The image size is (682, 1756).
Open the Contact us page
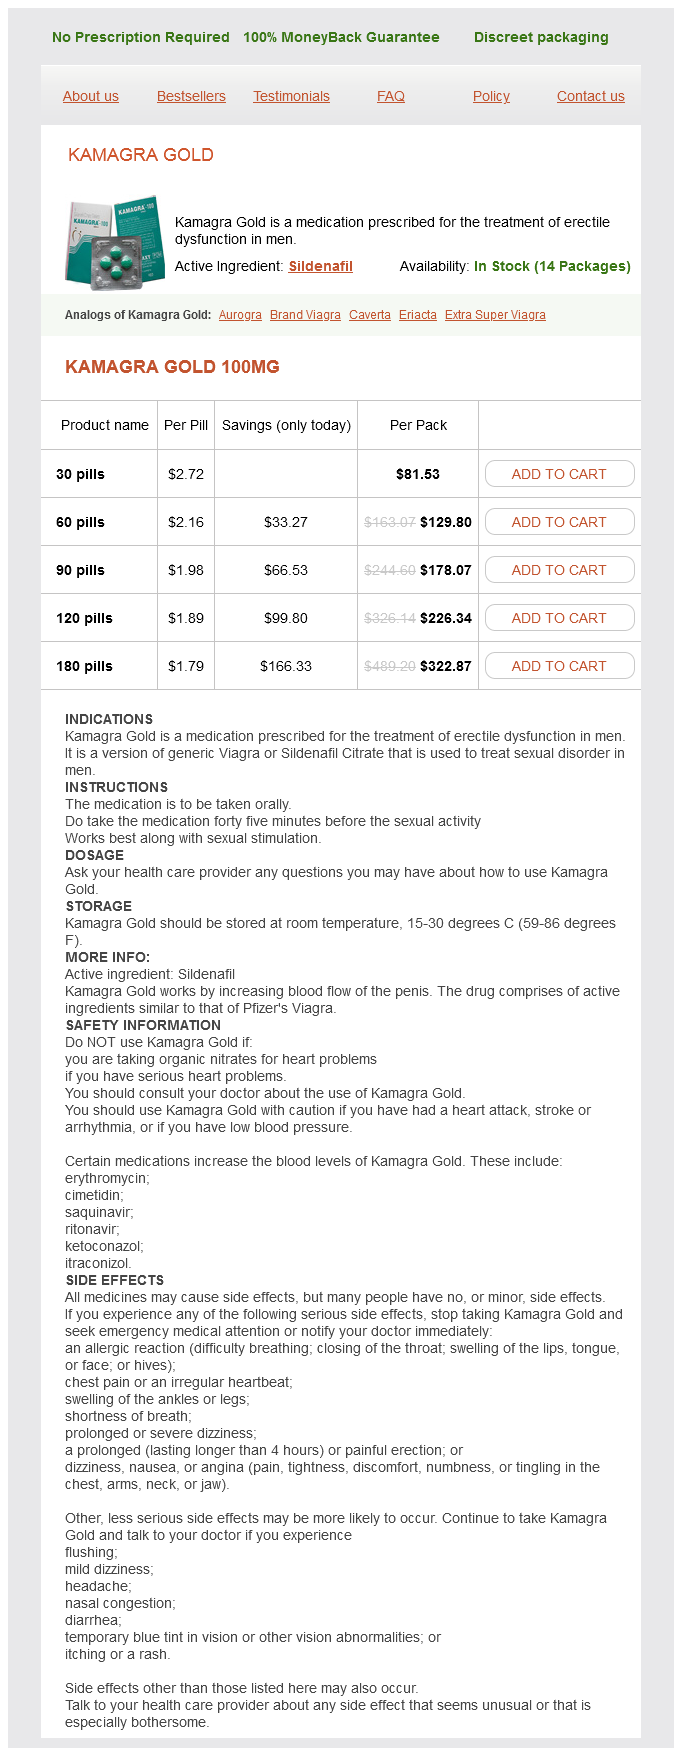[590, 96]
